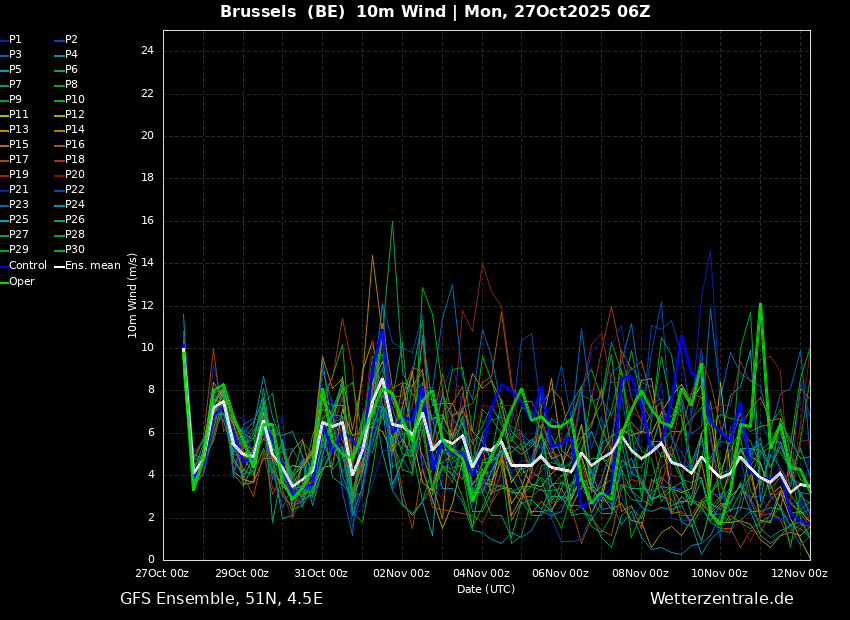Click the Date (UTC) axis title

(x=486, y=589)
